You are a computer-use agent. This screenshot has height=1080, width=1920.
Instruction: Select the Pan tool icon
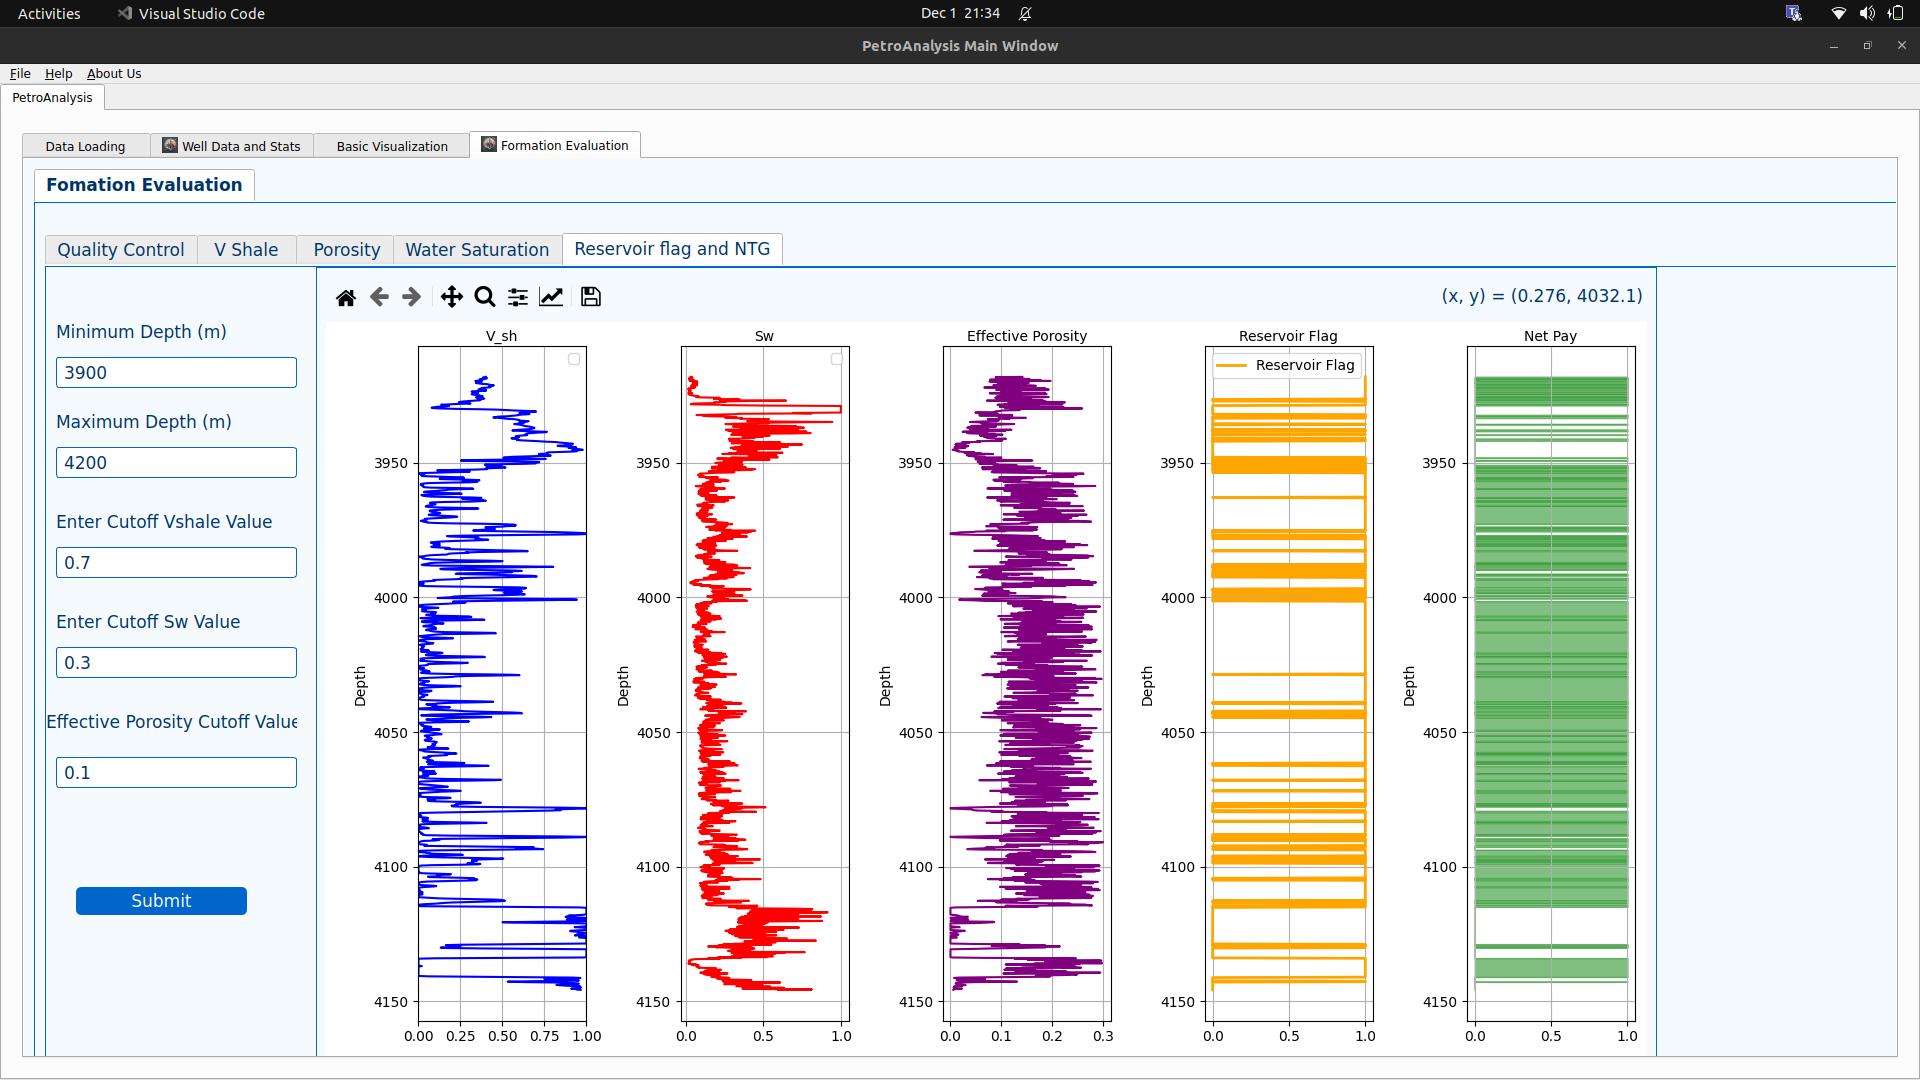pos(451,296)
